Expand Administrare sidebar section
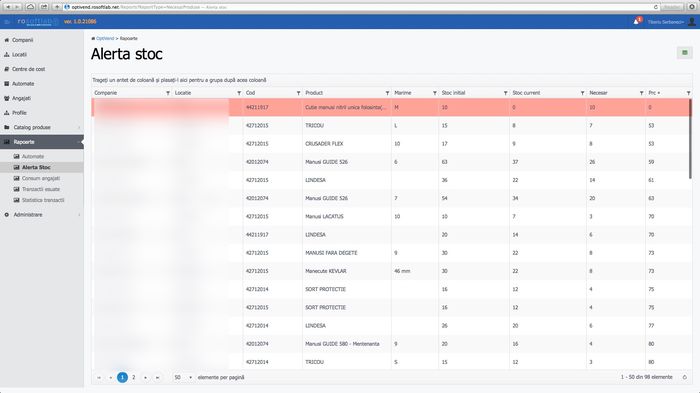 coord(42,215)
